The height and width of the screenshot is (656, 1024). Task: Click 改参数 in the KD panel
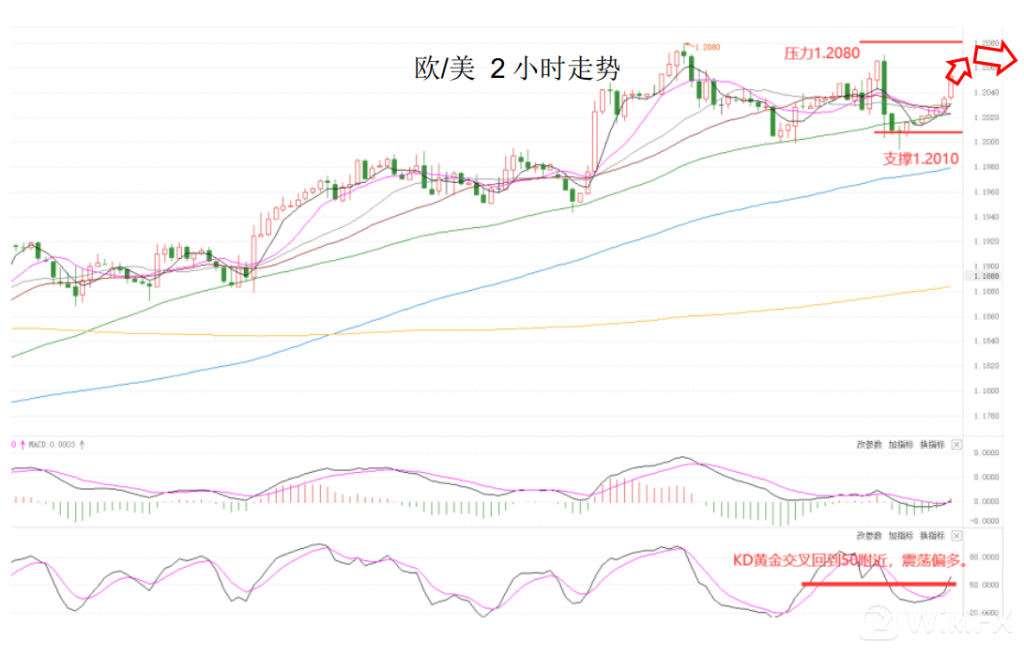pyautogui.click(x=869, y=536)
